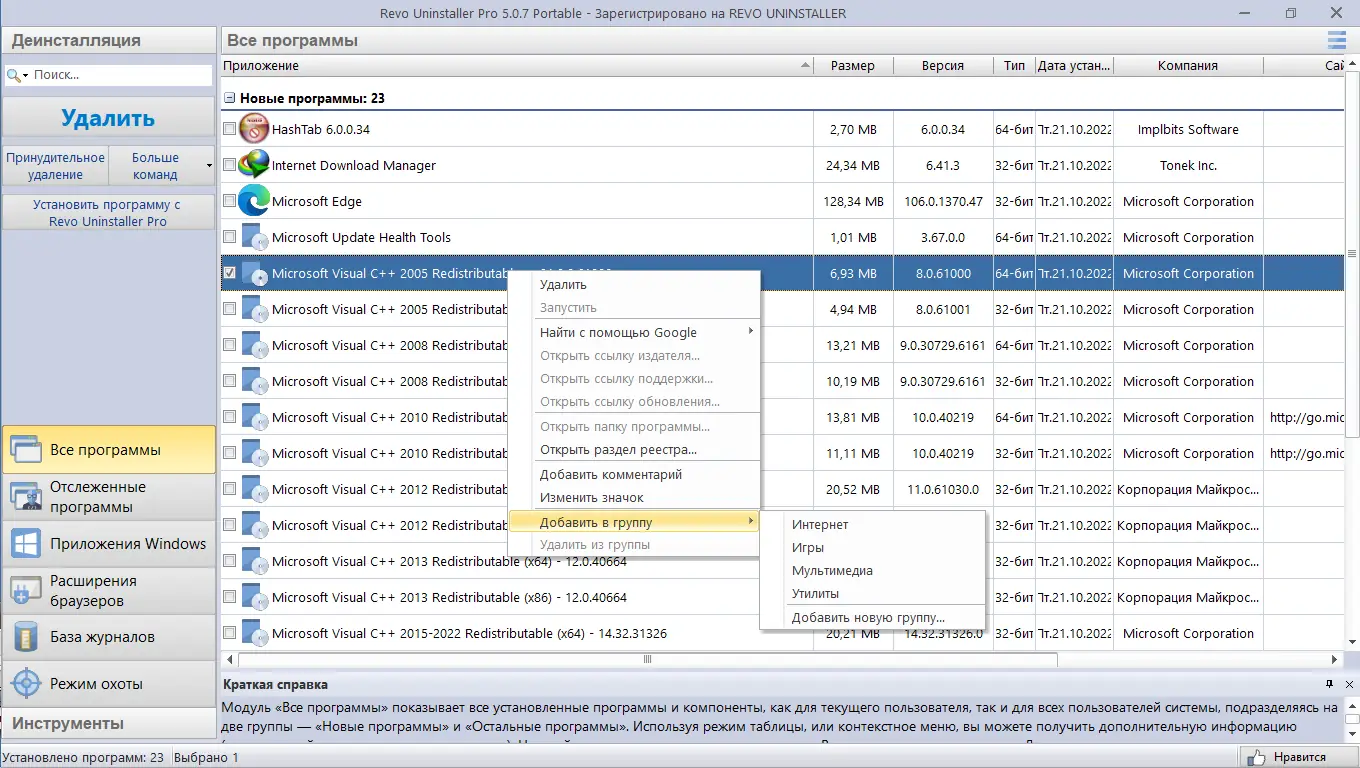Tick the Internet Download Manager checkbox

(230, 165)
